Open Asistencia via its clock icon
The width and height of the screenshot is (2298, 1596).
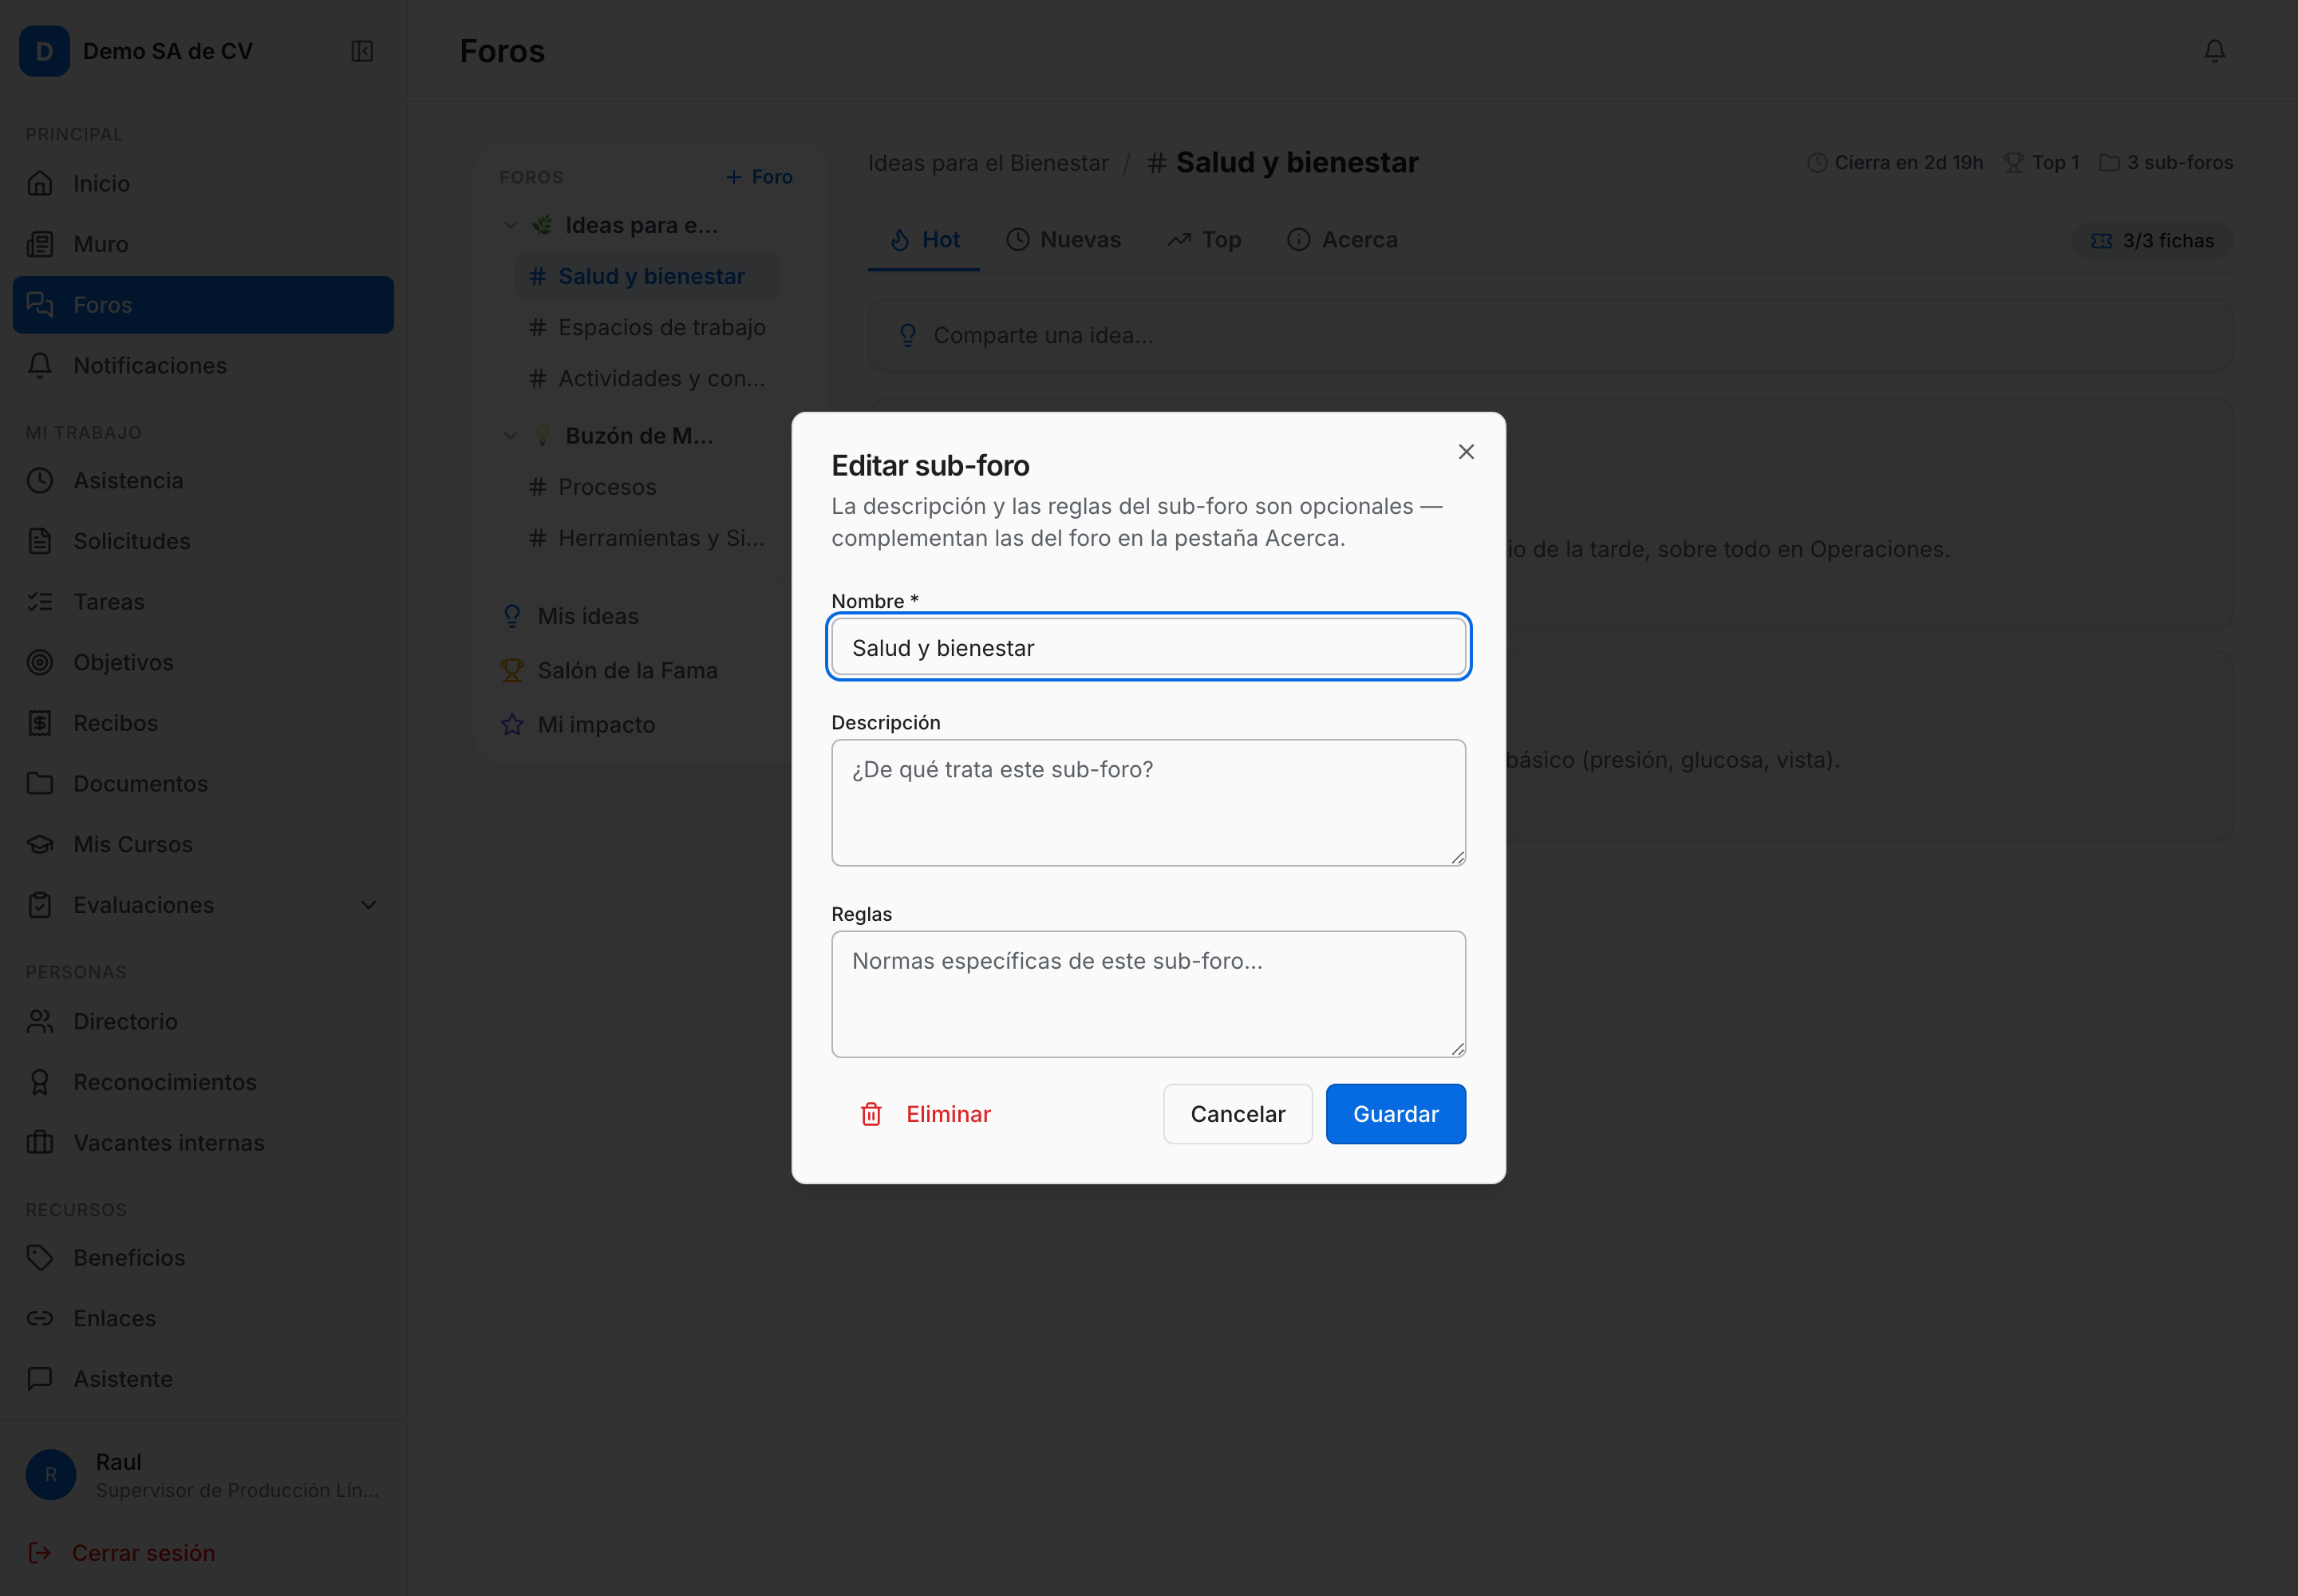click(x=40, y=480)
